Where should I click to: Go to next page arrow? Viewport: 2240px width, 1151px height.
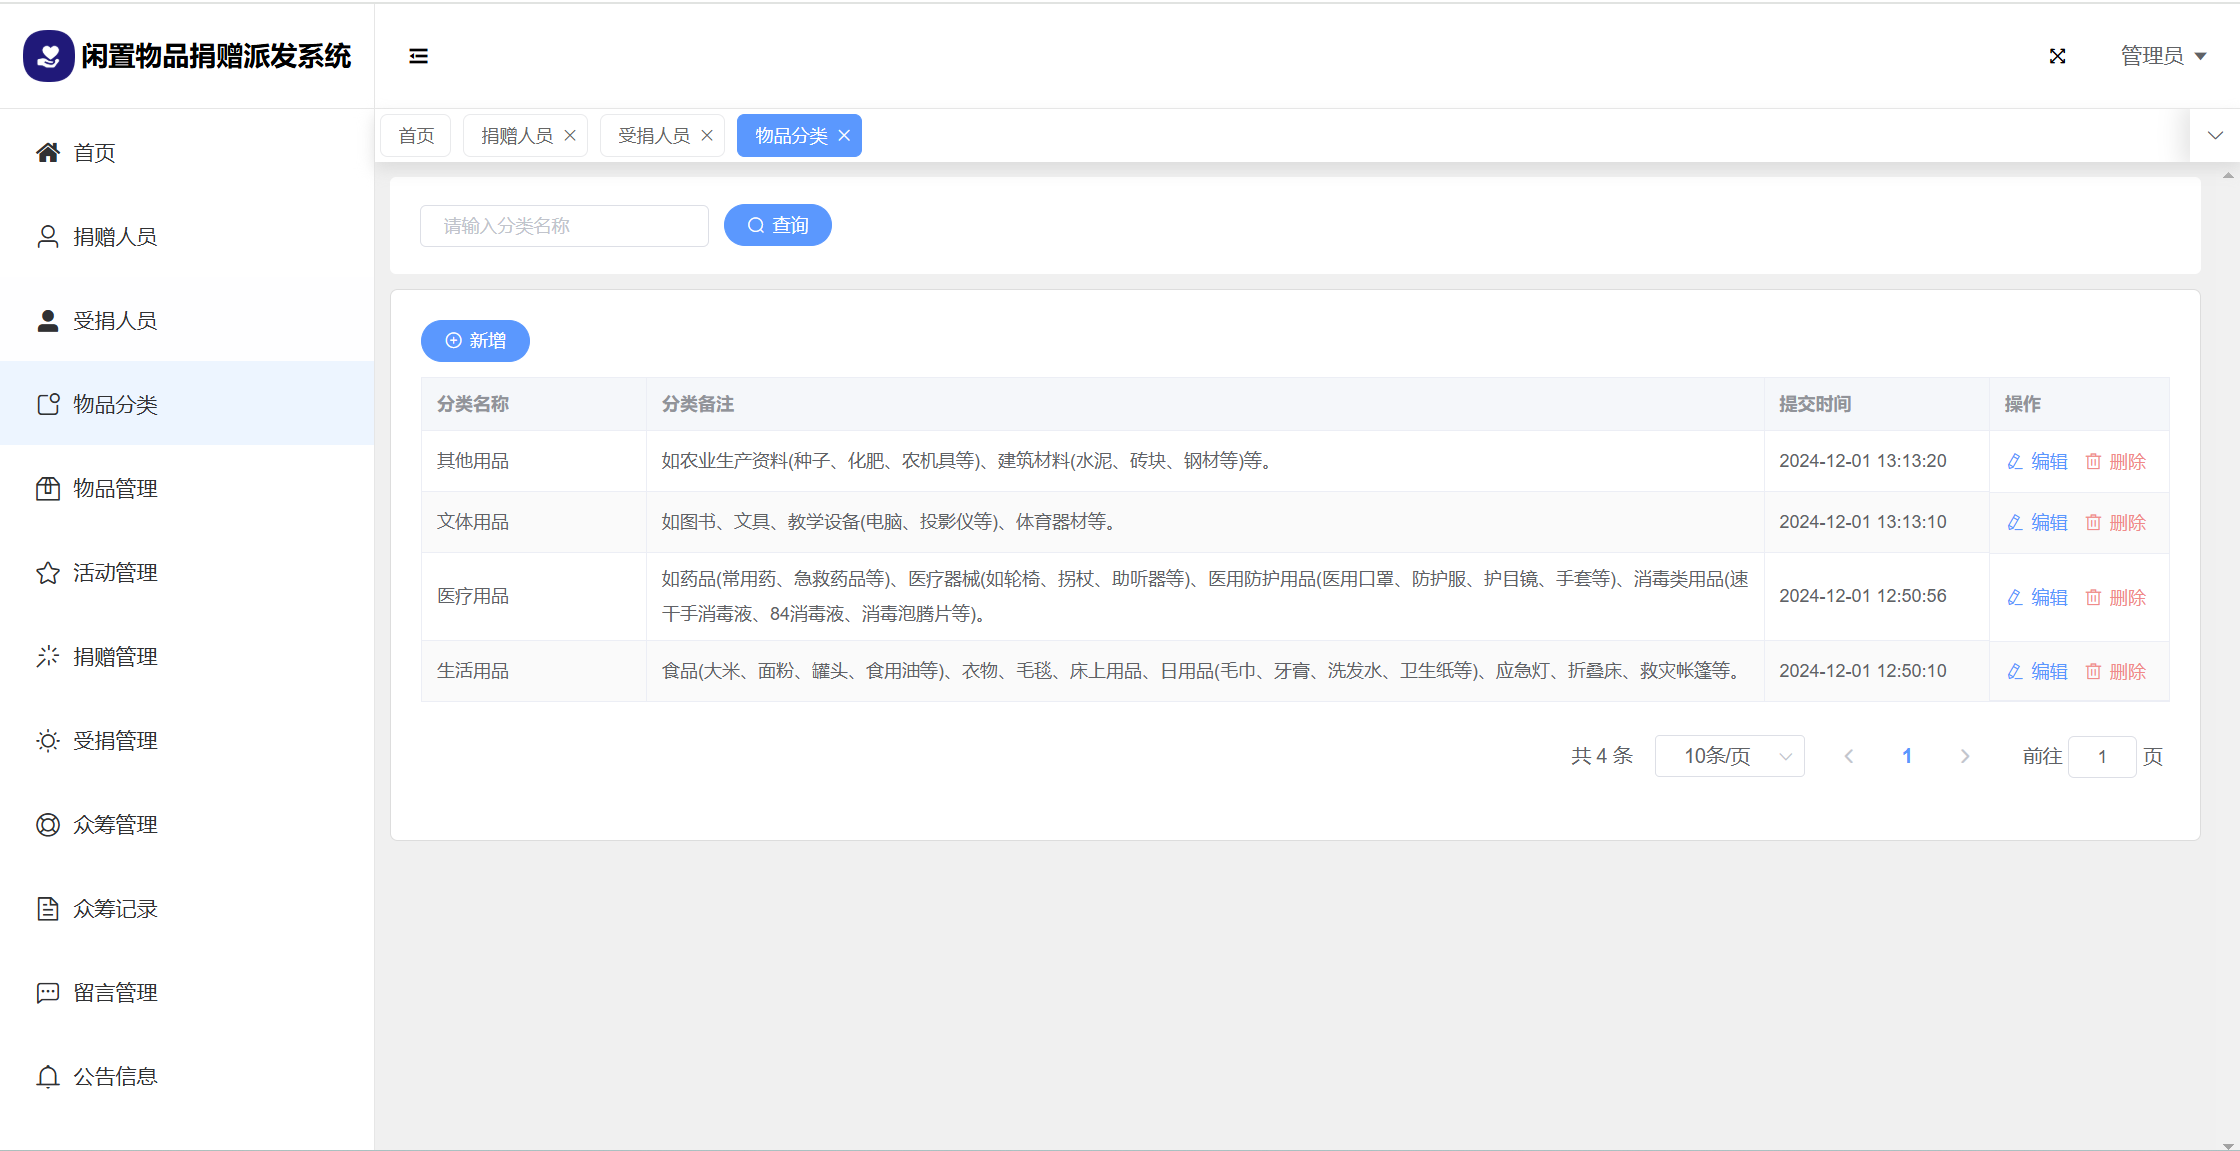tap(1964, 756)
